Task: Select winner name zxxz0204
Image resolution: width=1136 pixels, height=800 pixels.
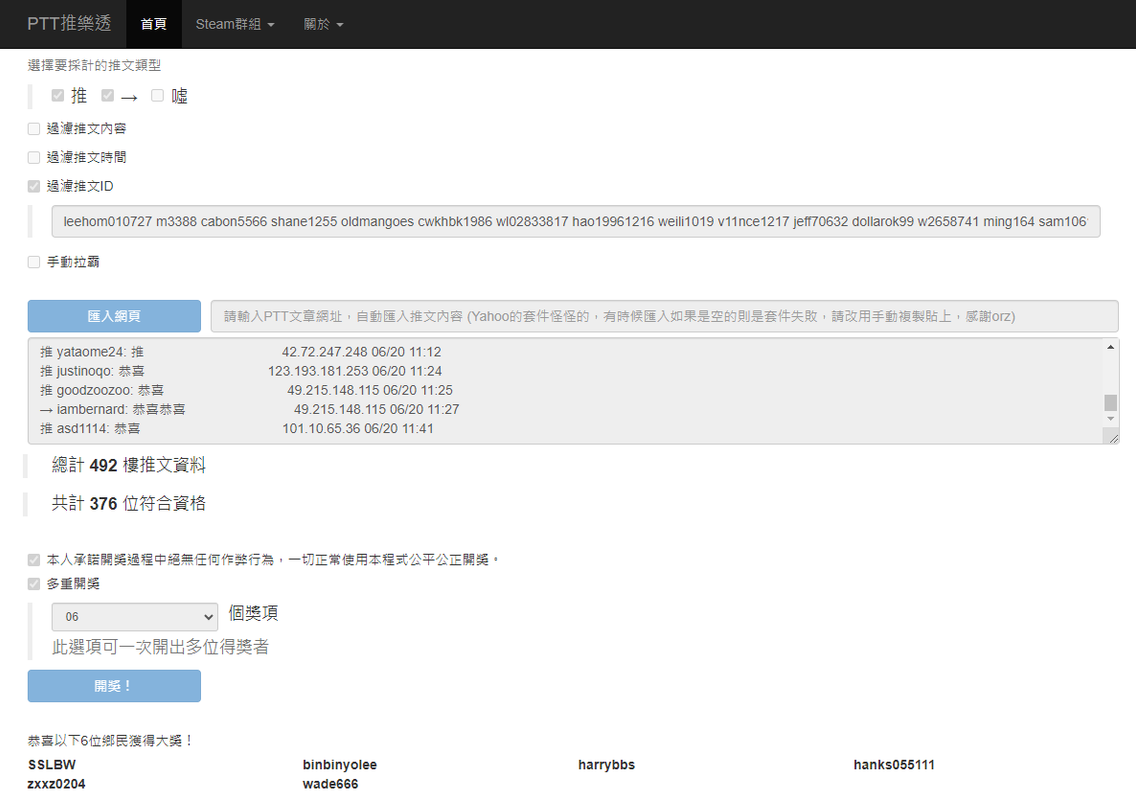Action: [57, 784]
